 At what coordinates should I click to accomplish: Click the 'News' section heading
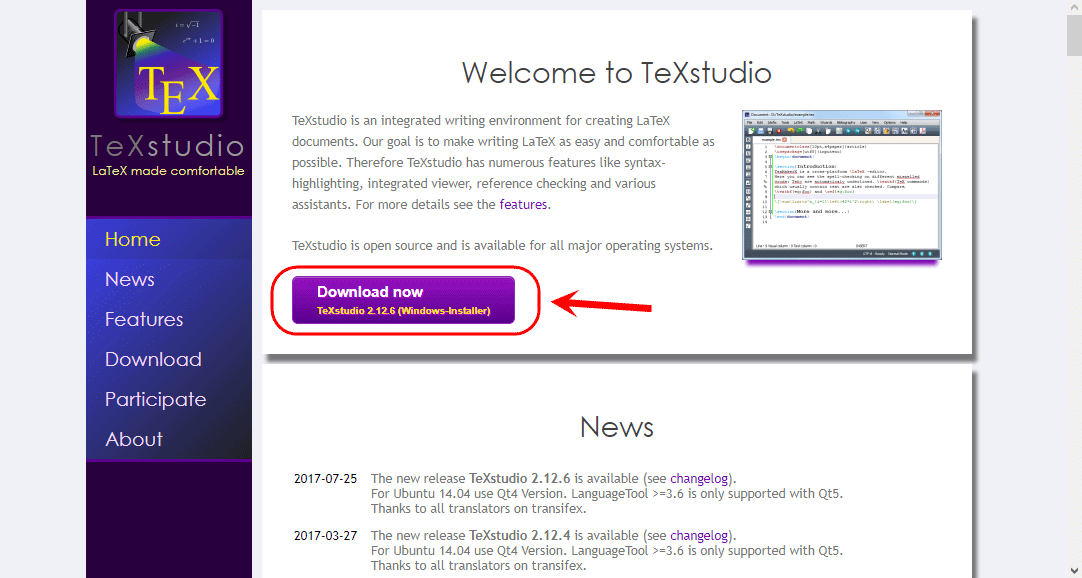click(x=616, y=427)
